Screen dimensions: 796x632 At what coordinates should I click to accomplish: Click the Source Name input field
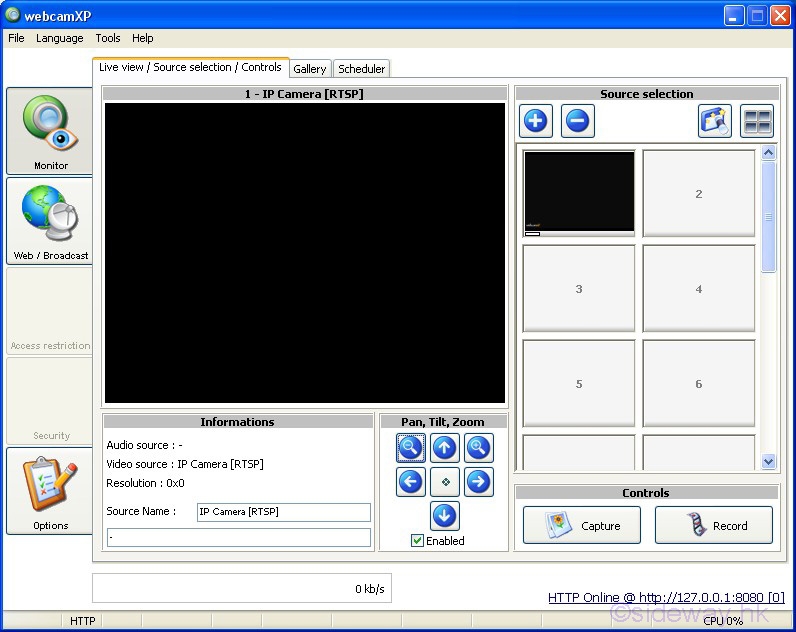(284, 512)
